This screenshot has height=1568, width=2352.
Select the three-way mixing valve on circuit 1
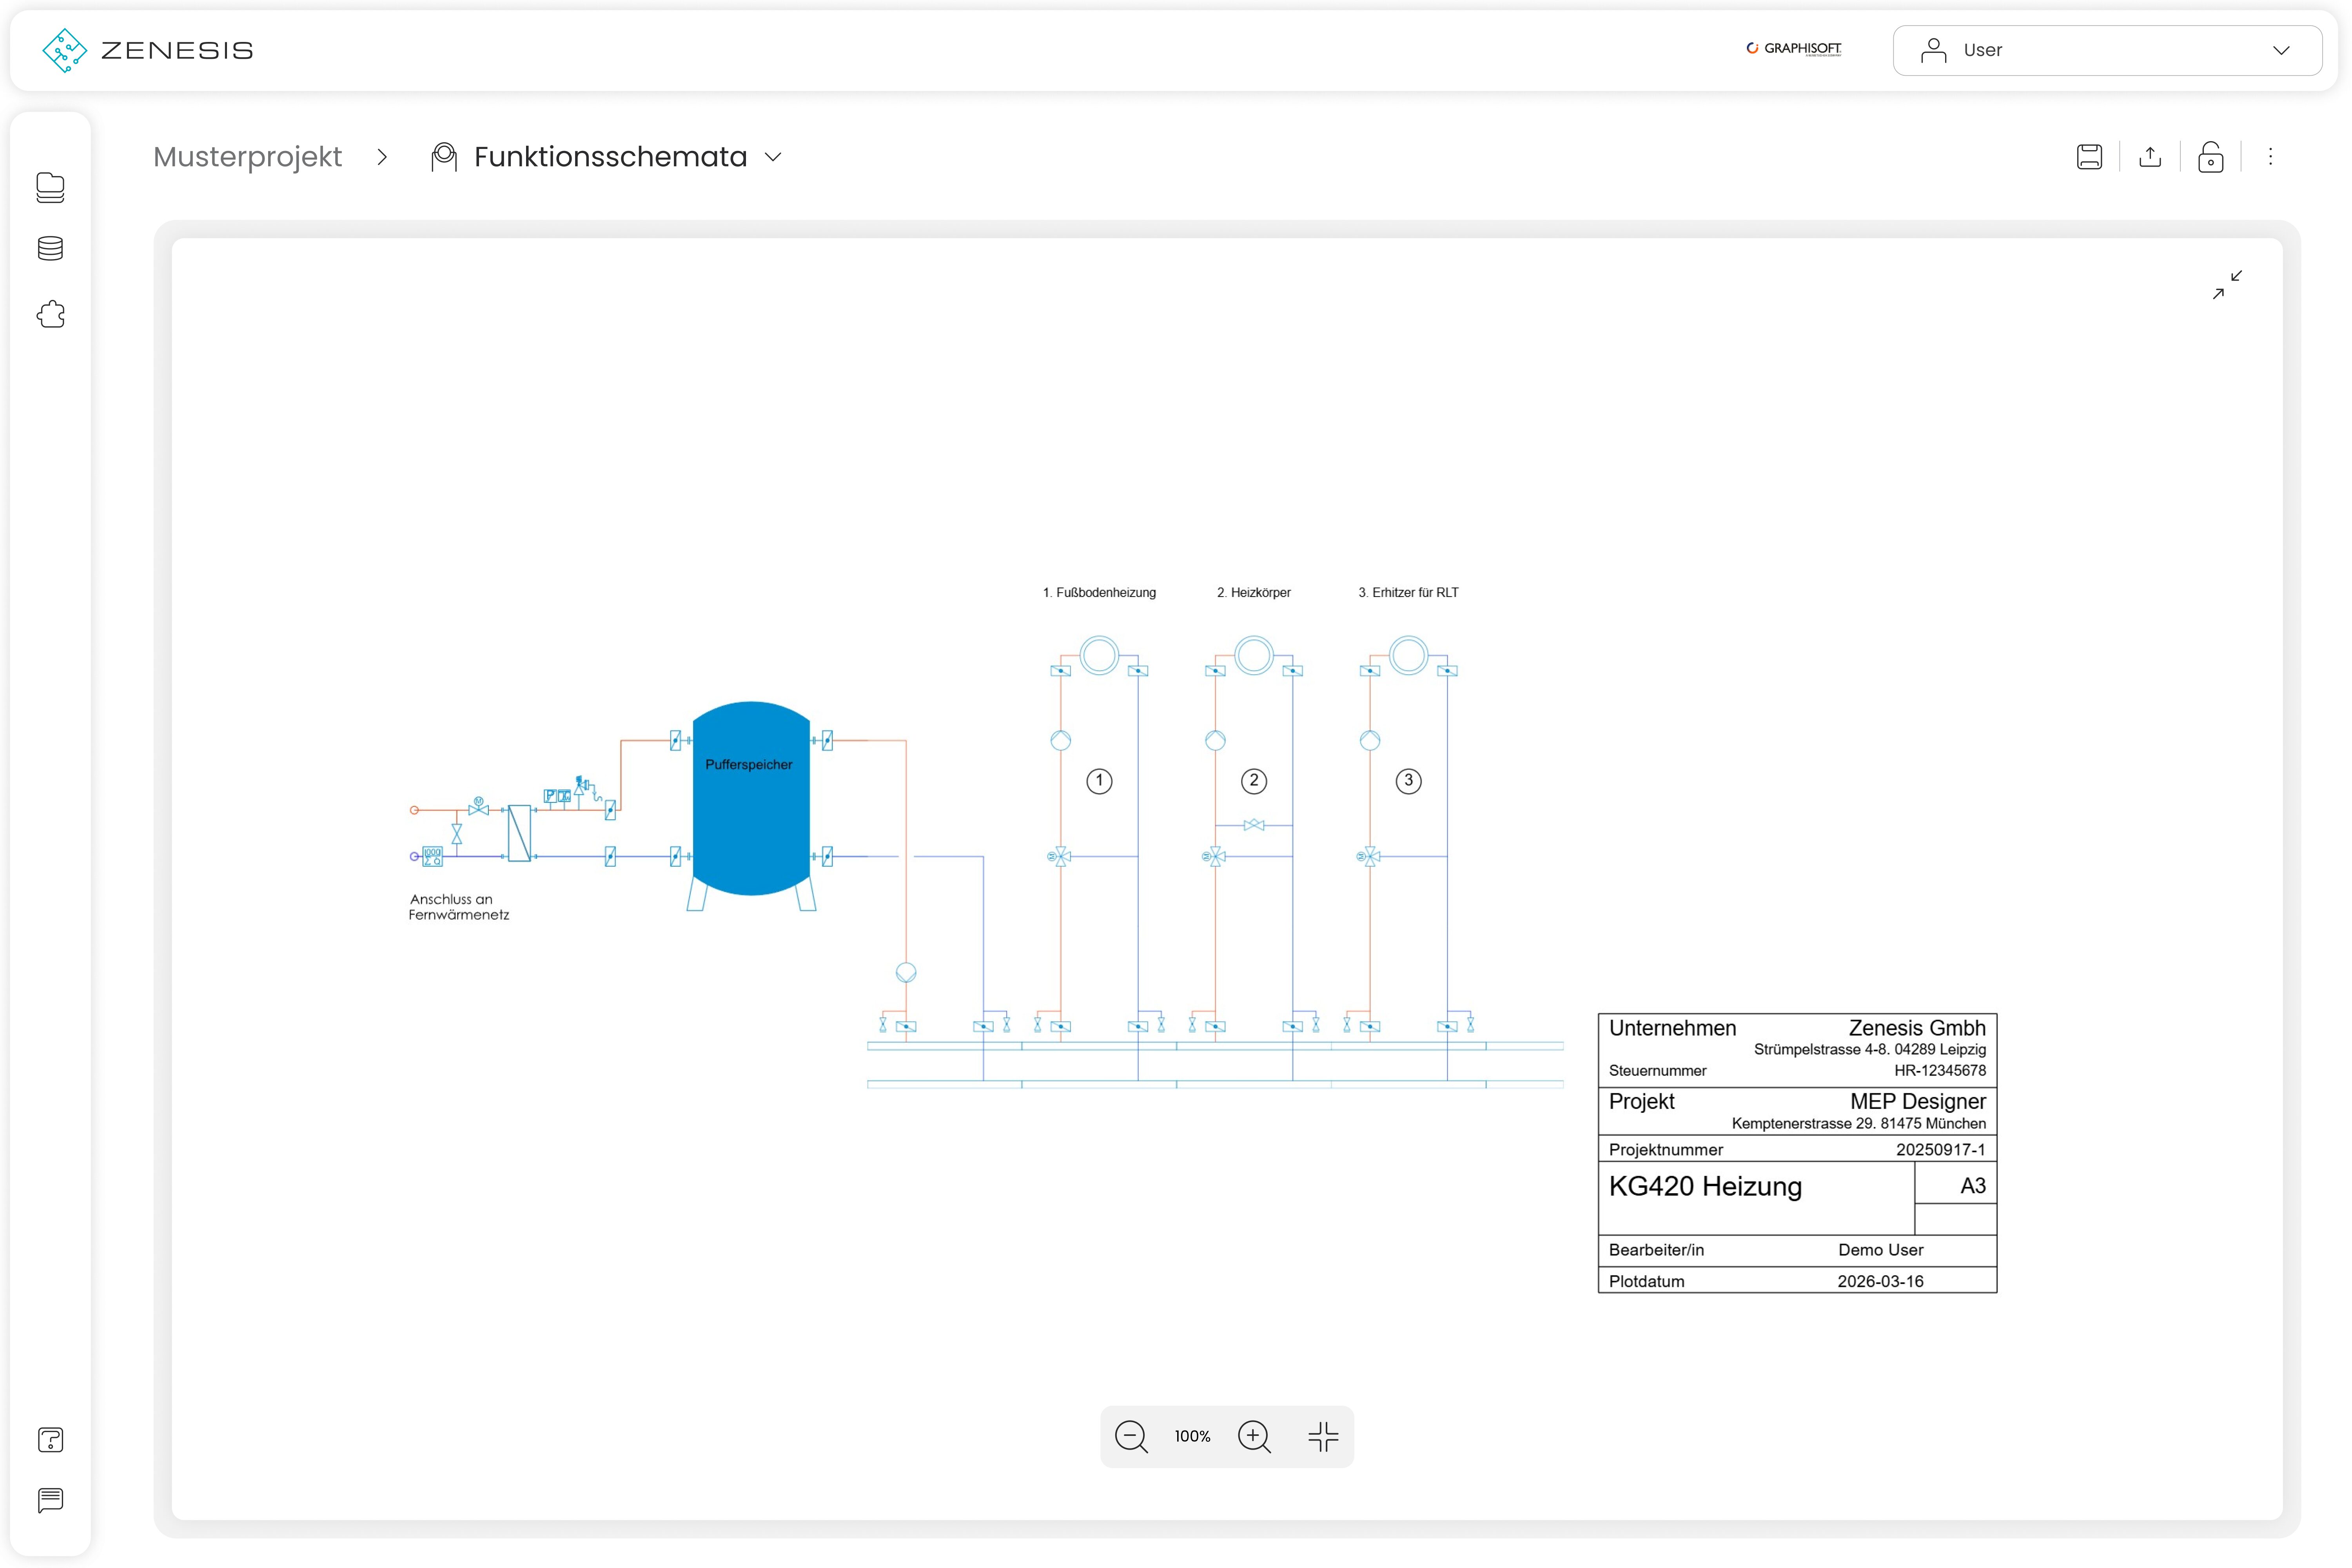pos(1059,857)
